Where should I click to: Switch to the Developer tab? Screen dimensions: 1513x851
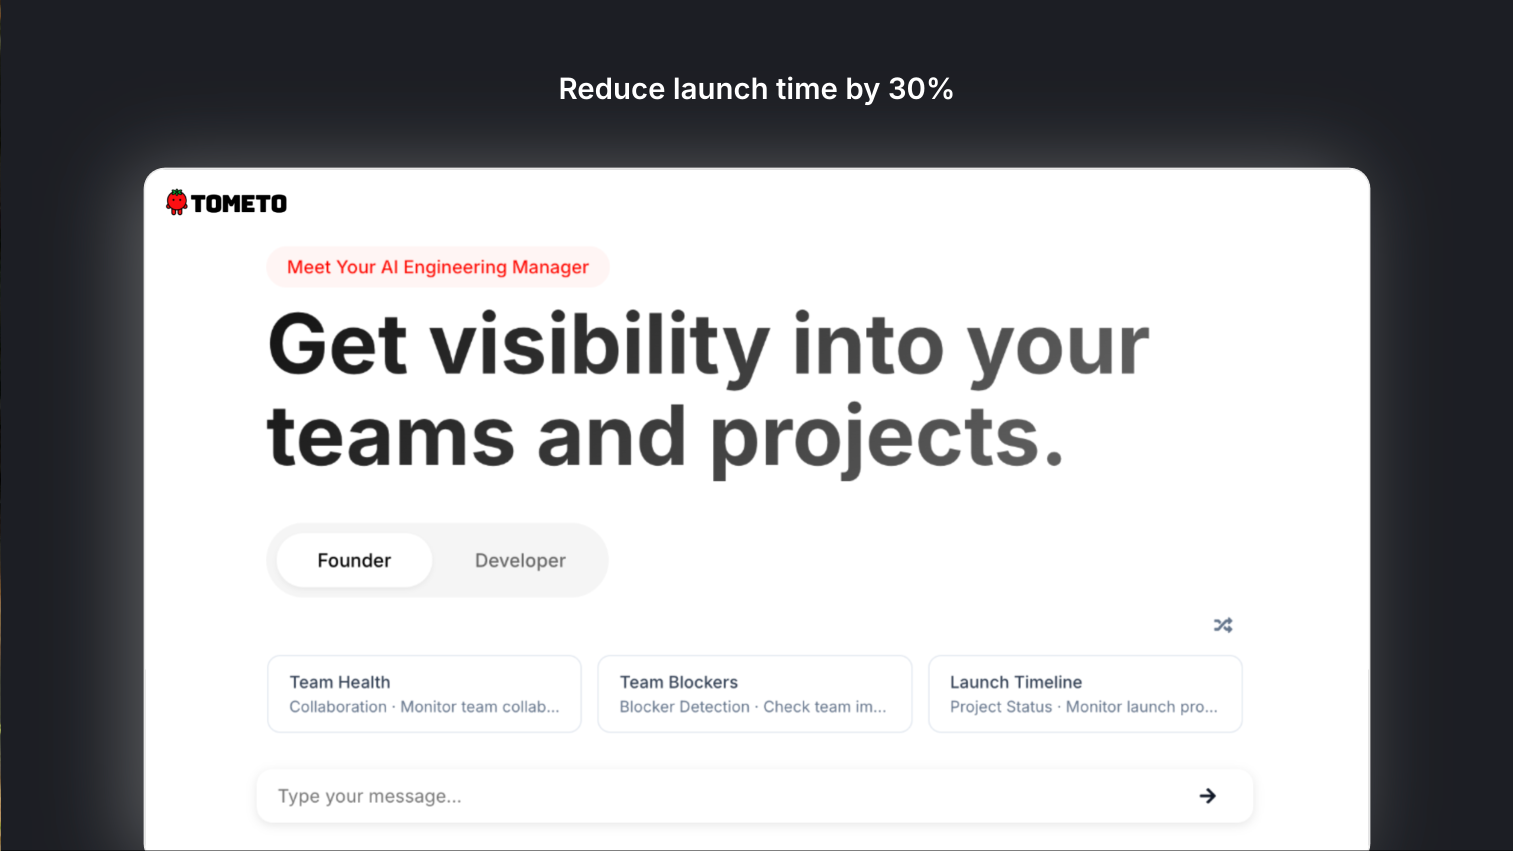(520, 560)
